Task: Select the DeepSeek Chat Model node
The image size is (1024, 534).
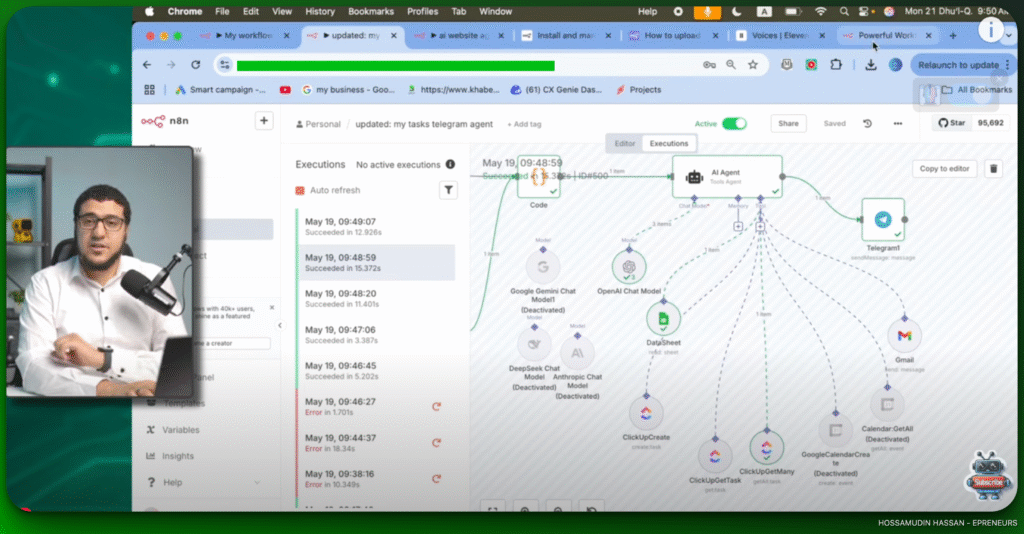Action: pos(534,344)
